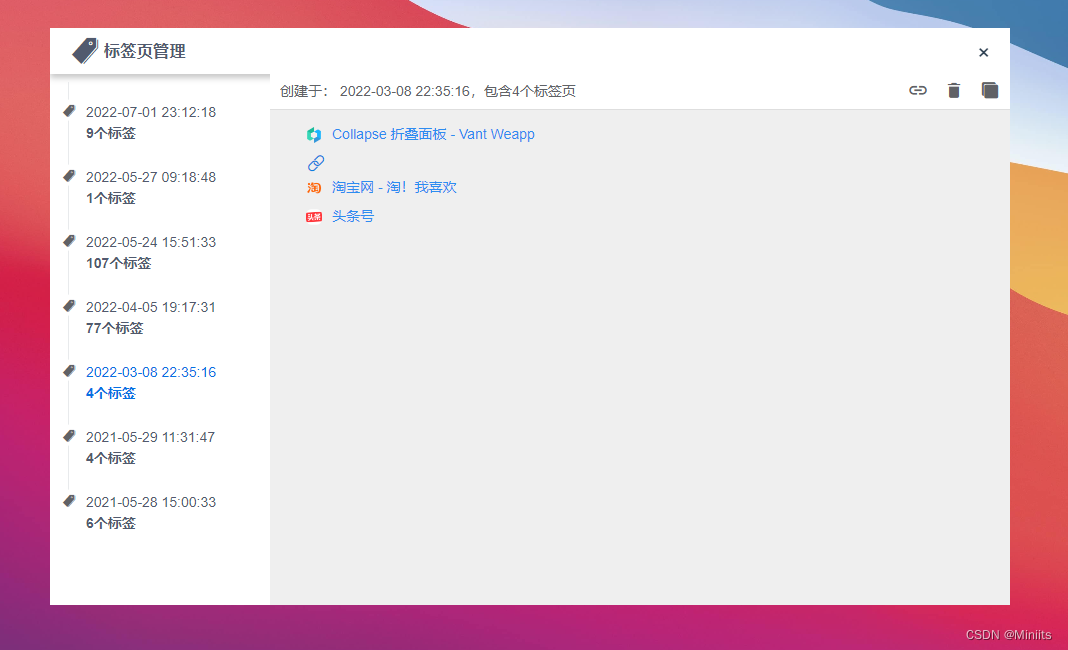Click the copy/open-all icon at top right
Image resolution: width=1068 pixels, height=650 pixels.
coord(990,91)
